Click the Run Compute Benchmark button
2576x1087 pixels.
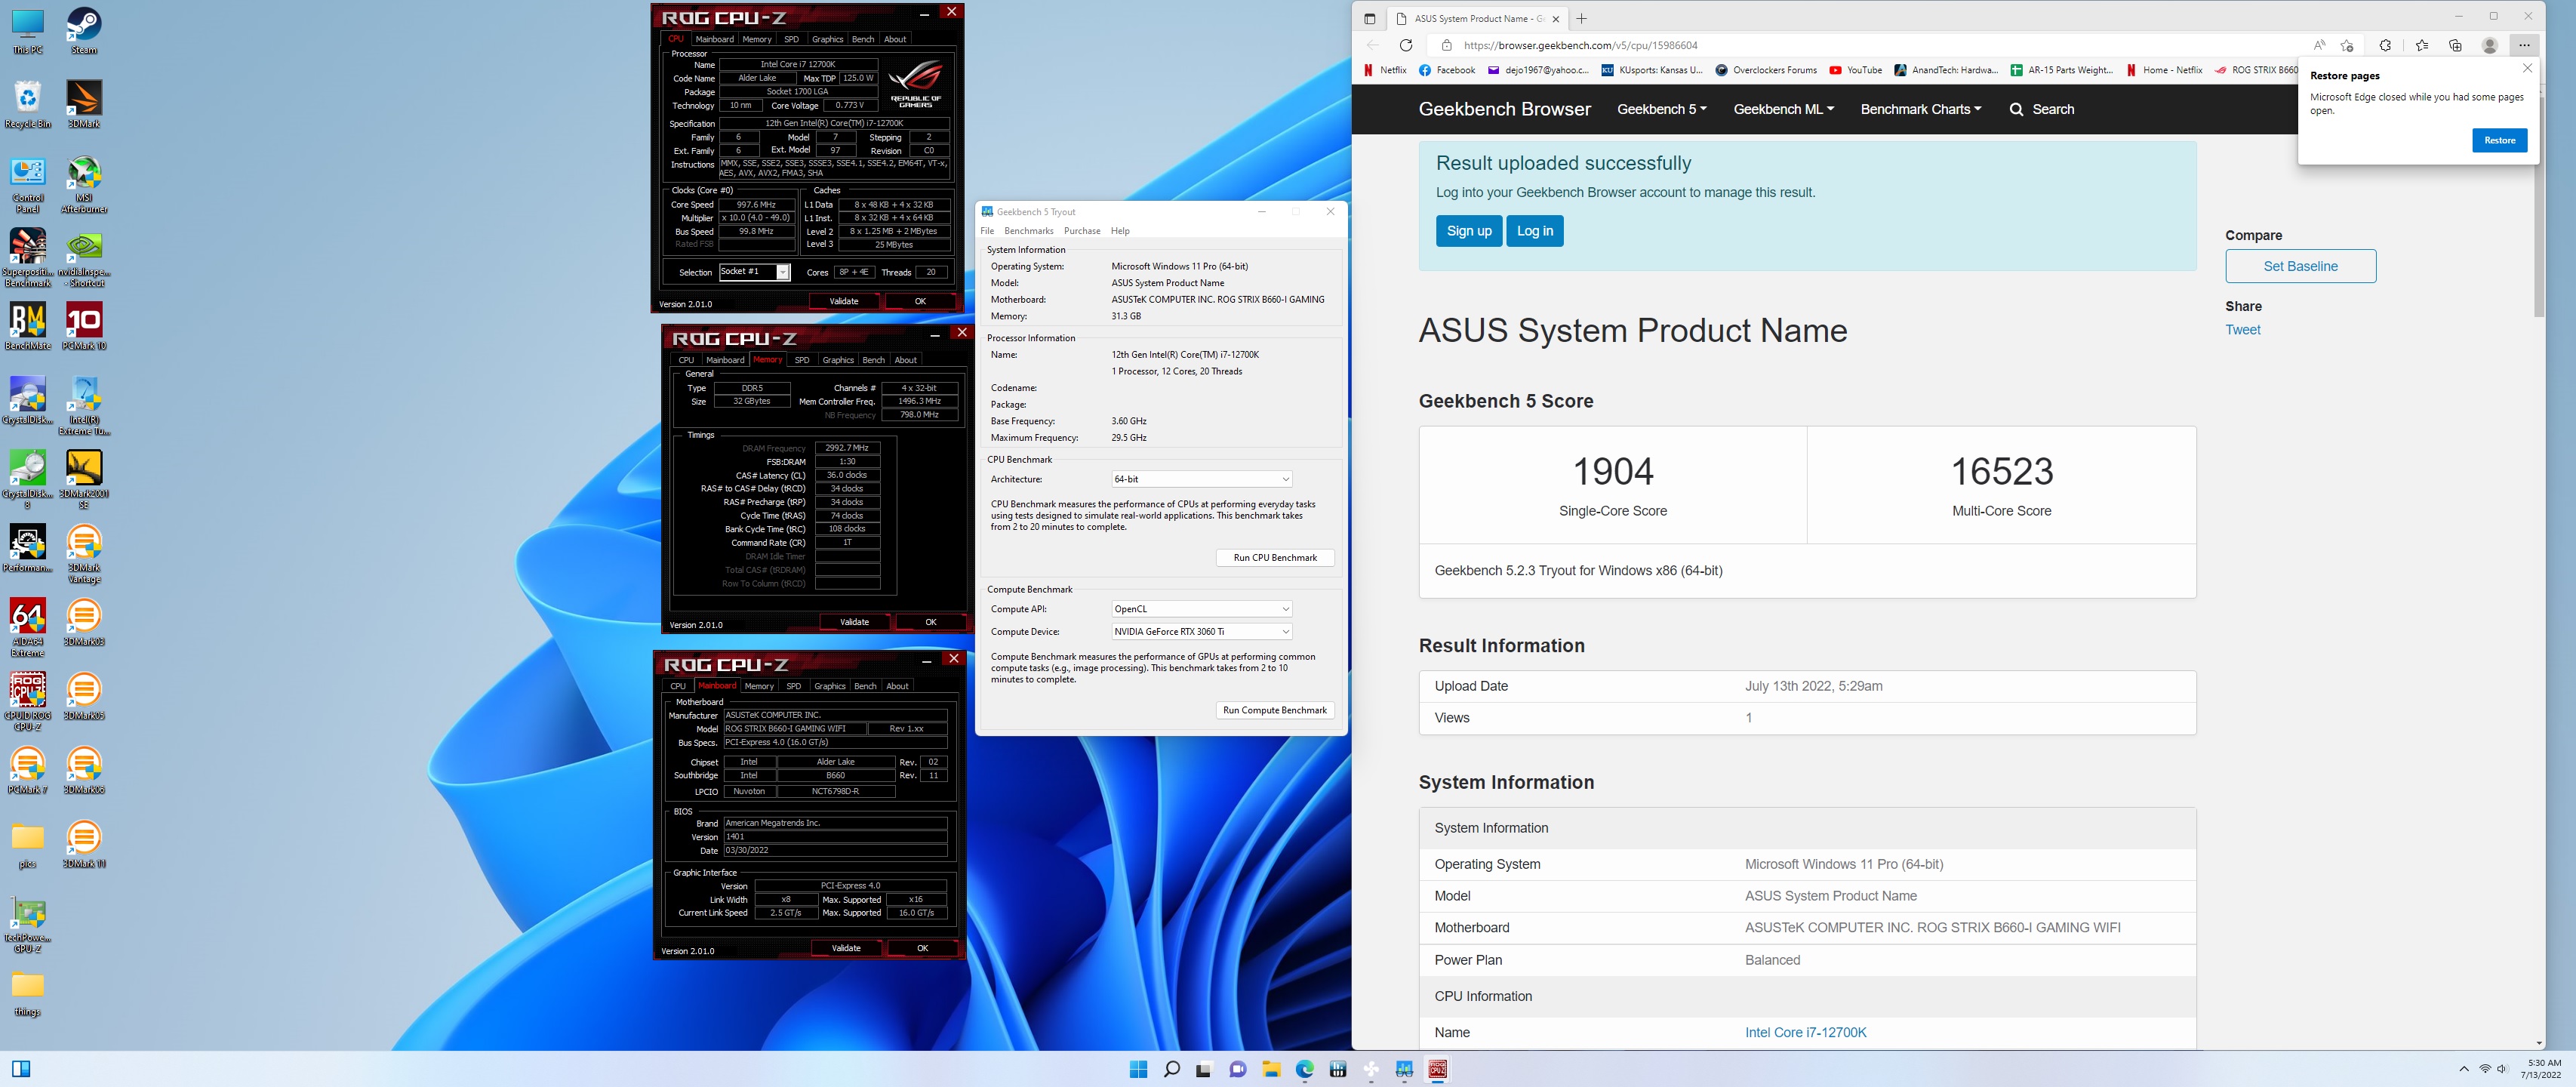[x=1275, y=710]
